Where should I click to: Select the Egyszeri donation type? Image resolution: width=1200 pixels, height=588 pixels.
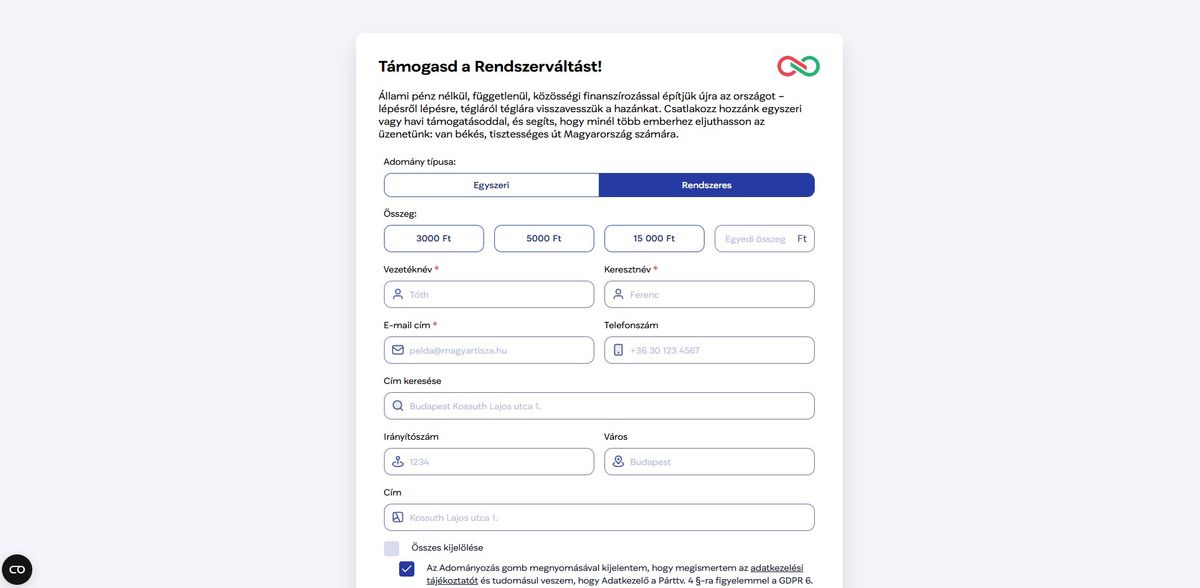click(491, 185)
